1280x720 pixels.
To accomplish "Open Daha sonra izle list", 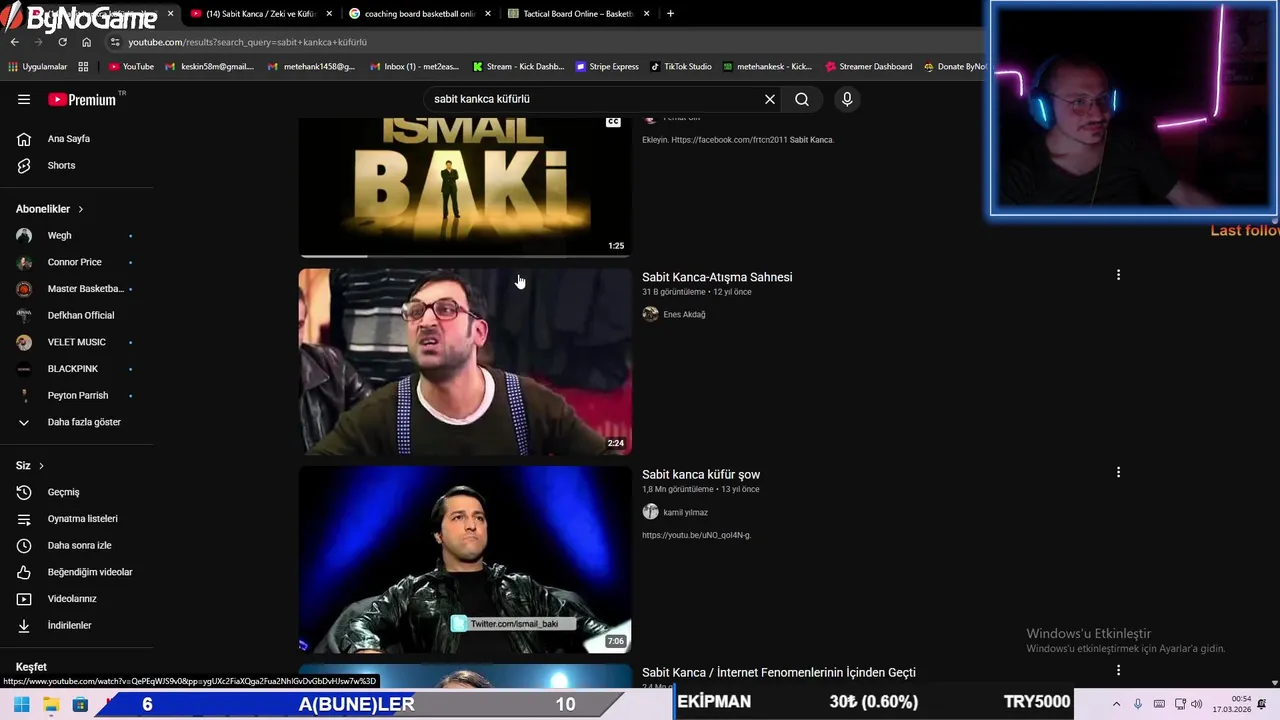I will pyautogui.click(x=77, y=545).
